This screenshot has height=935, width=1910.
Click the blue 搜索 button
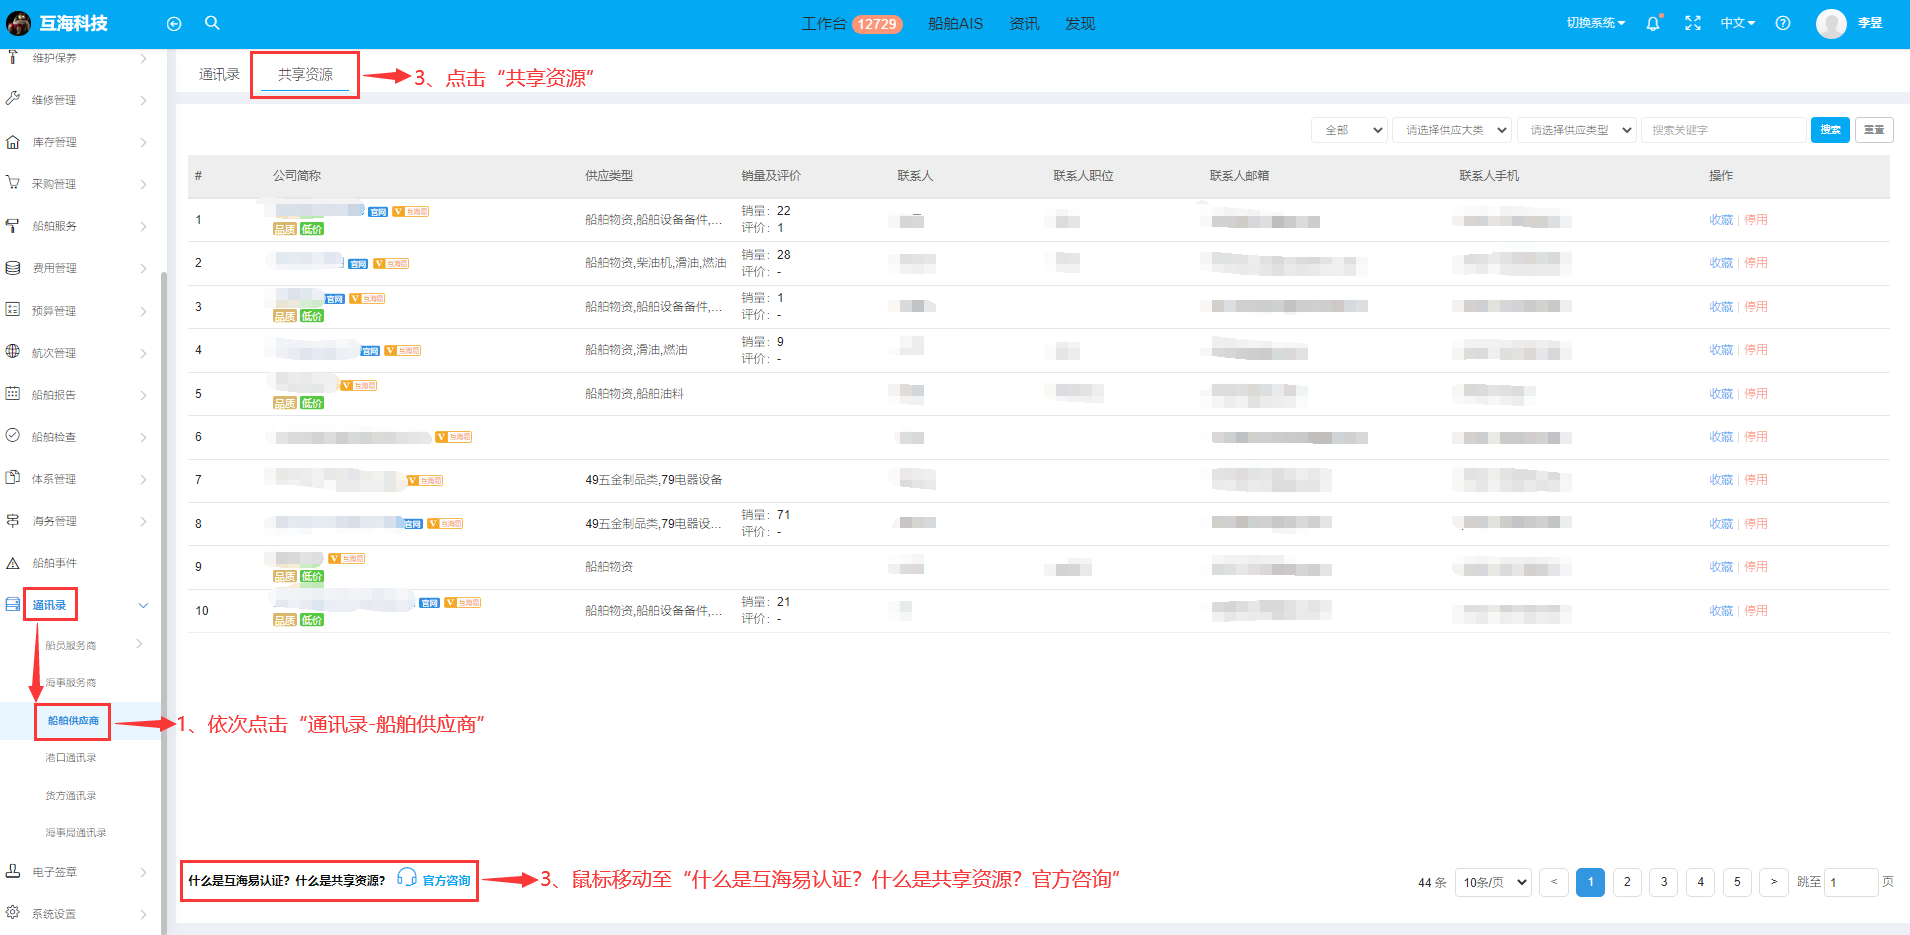click(1830, 130)
